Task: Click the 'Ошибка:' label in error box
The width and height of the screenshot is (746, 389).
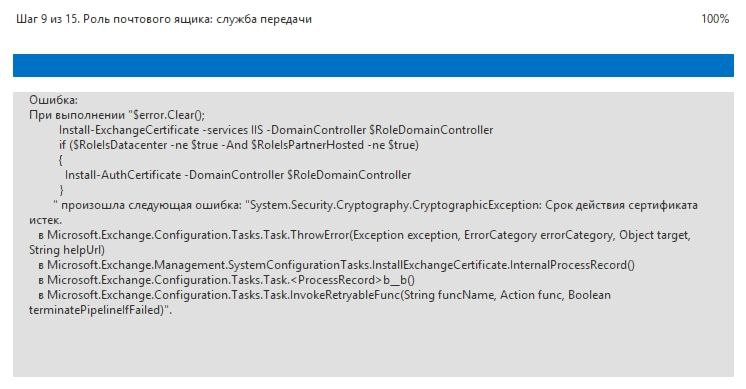Action: (53, 100)
